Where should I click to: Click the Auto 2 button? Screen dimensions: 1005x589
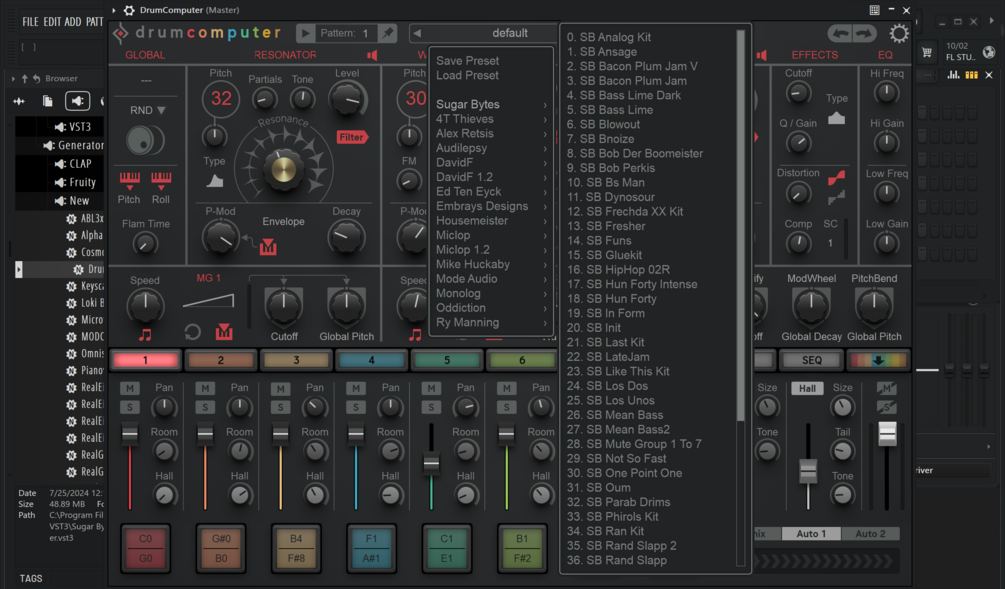tap(870, 533)
